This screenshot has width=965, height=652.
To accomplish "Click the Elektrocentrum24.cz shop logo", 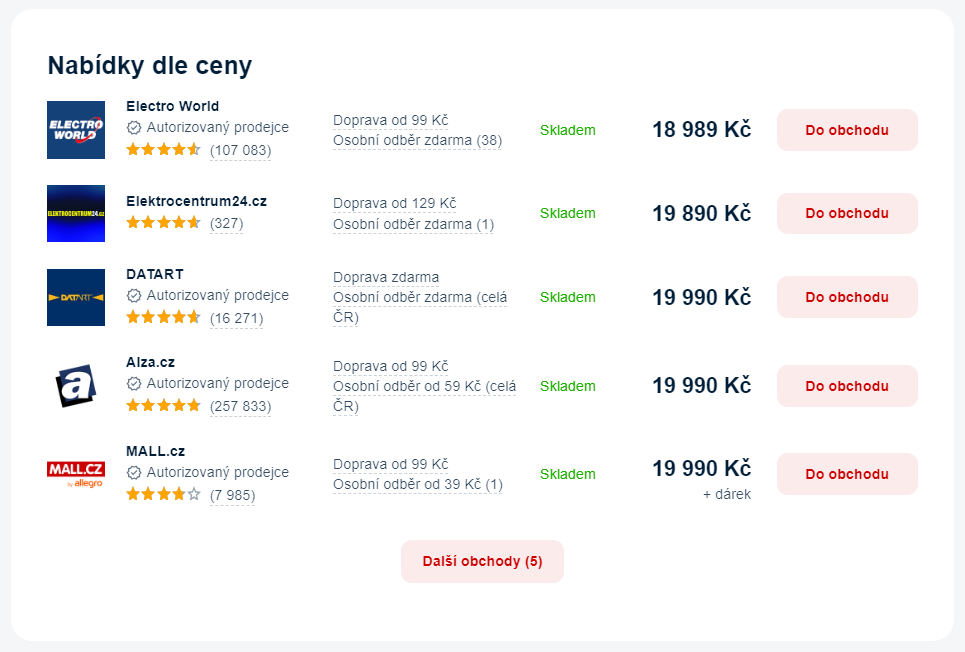I will point(76,214).
